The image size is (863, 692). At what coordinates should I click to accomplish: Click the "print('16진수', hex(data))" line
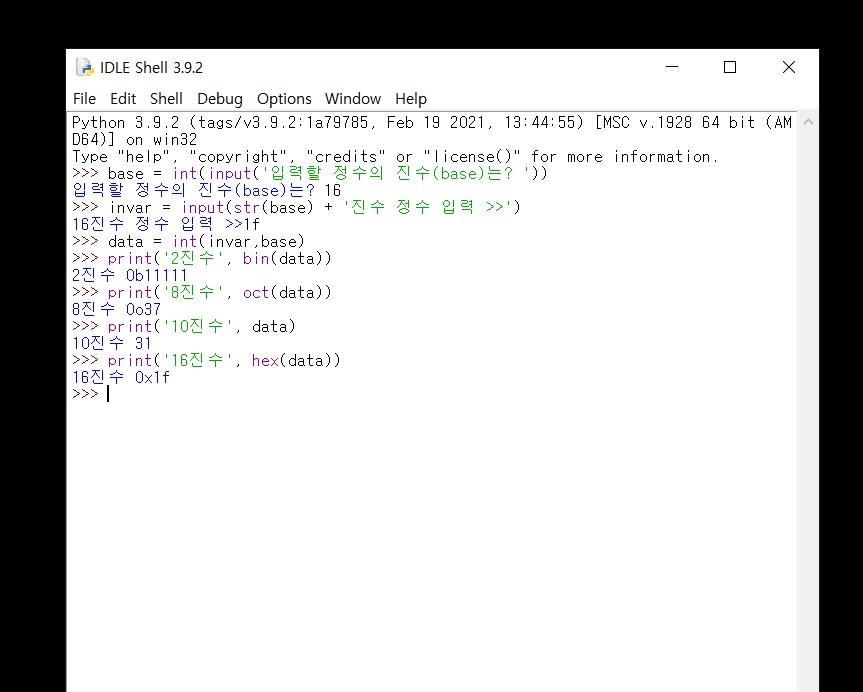click(206, 361)
